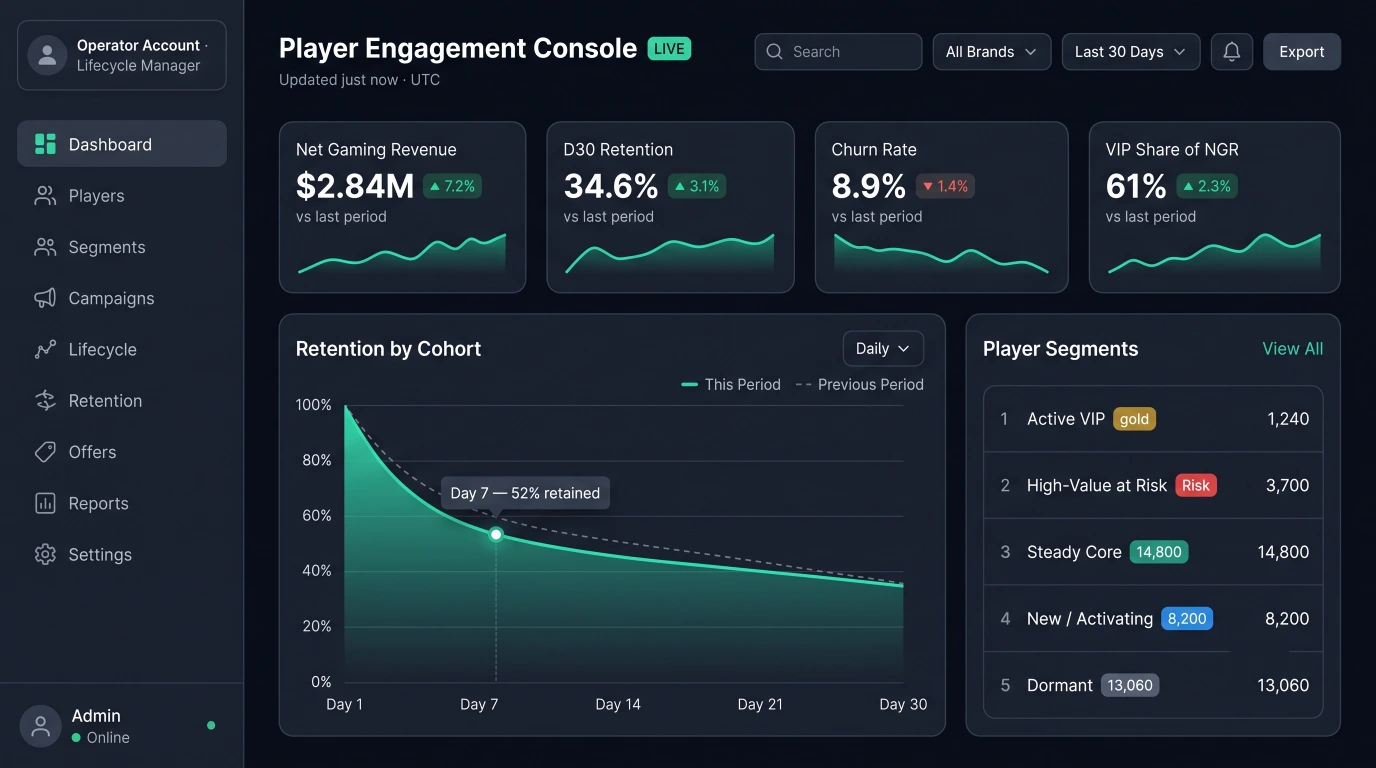Open the D30 Retention card

click(x=670, y=208)
